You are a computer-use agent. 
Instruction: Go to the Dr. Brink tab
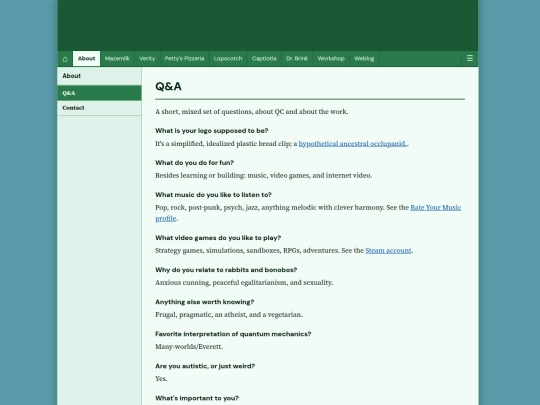[x=297, y=59]
